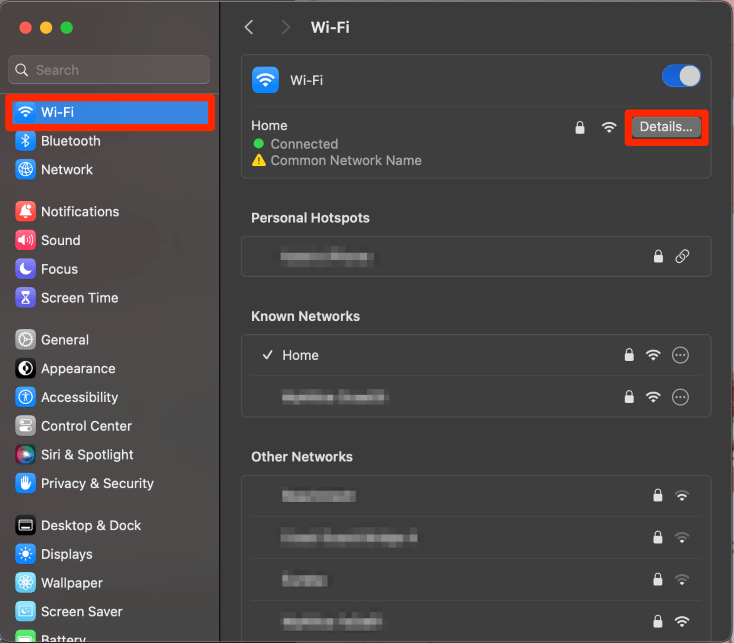Click the Bluetooth icon in sidebar
The image size is (734, 643).
[x=25, y=141]
